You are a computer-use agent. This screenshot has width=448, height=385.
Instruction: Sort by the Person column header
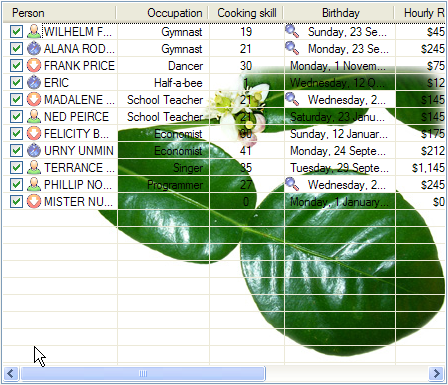click(60, 13)
